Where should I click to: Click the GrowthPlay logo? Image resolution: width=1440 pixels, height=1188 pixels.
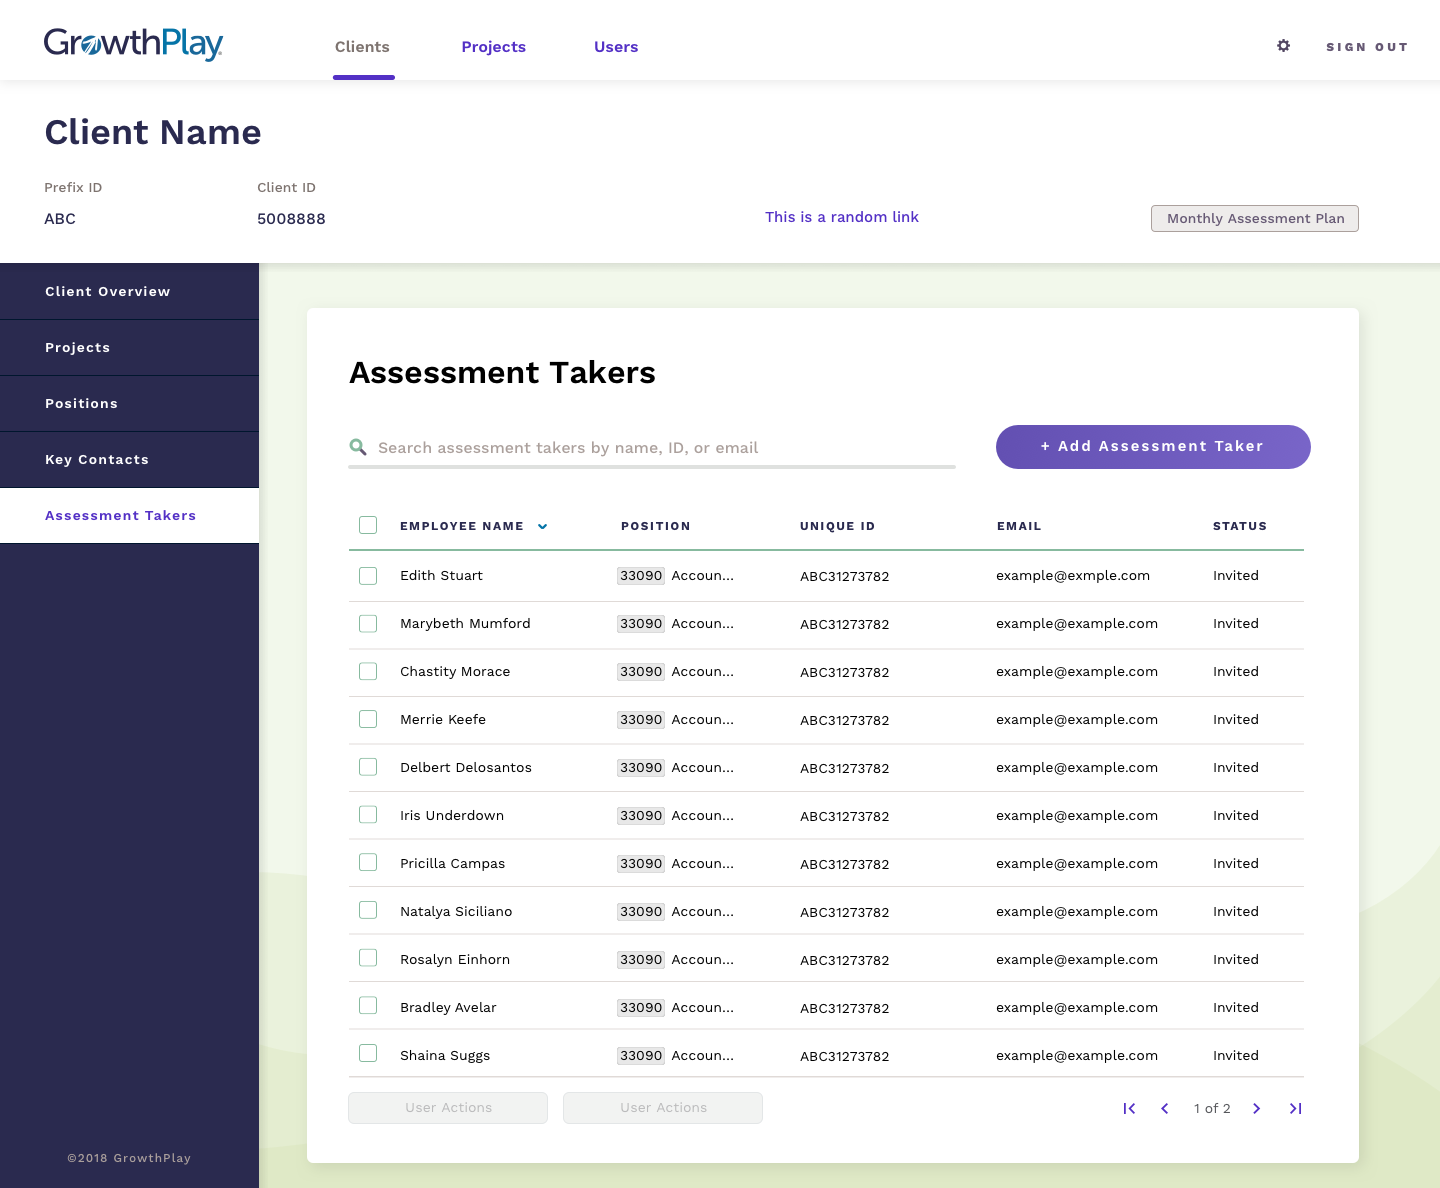133,44
